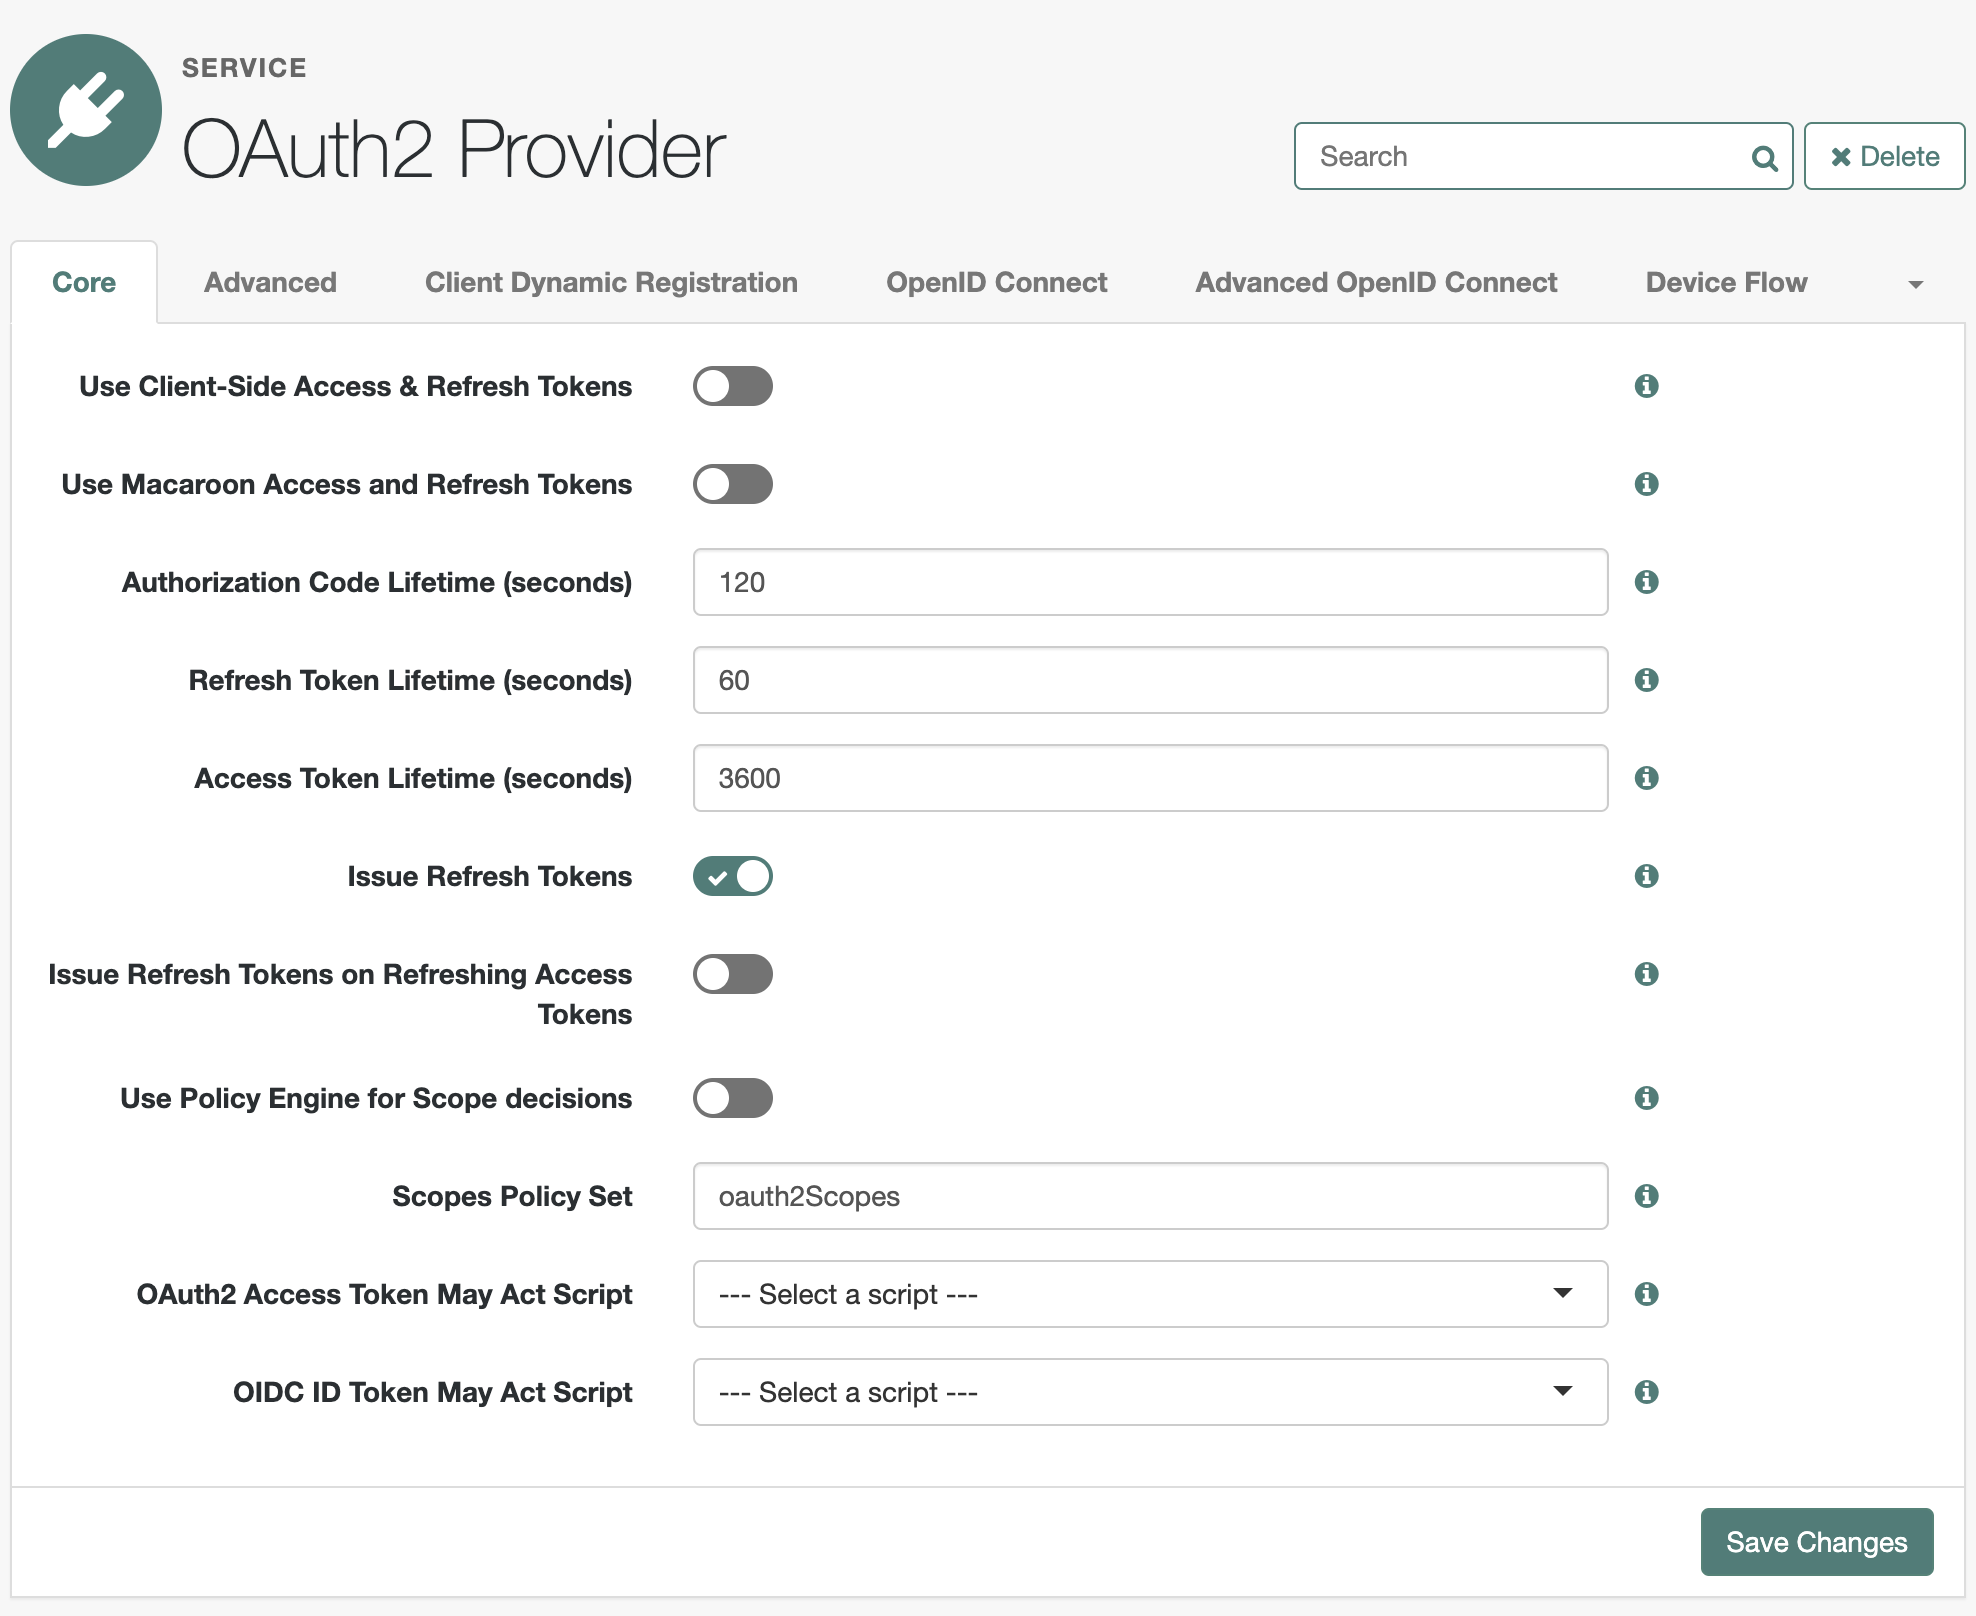Click inside the Search field

pyautogui.click(x=1500, y=156)
